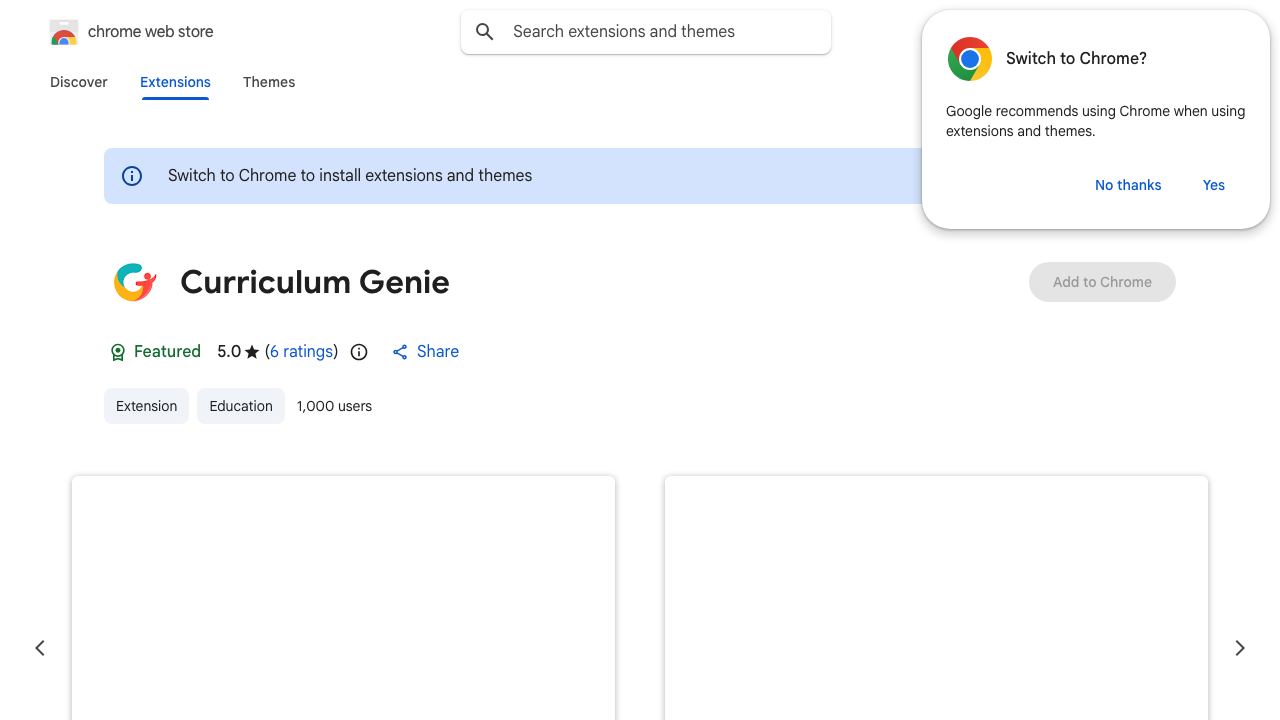
Task: Focus the Search extensions and themes field
Action: [646, 32]
